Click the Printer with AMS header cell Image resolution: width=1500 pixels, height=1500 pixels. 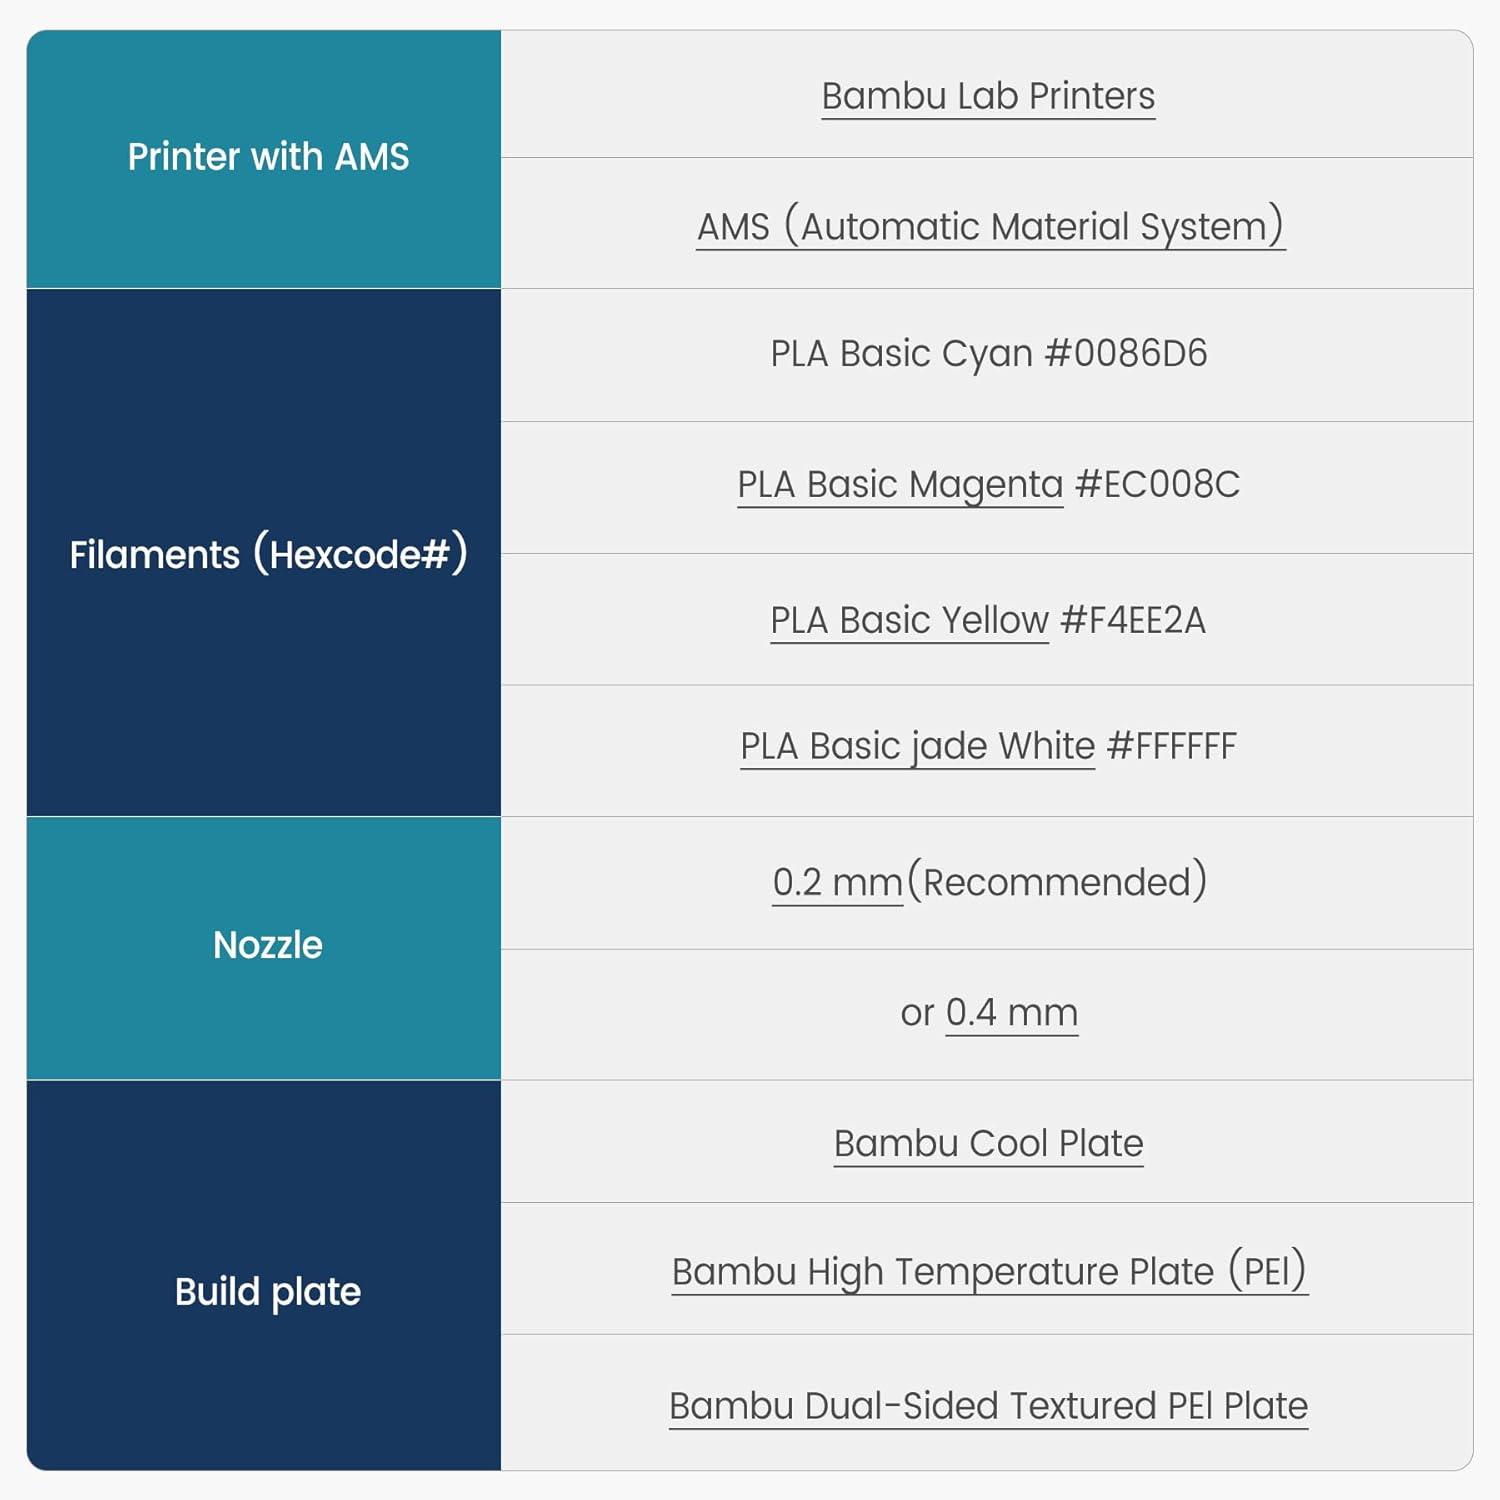(x=267, y=157)
